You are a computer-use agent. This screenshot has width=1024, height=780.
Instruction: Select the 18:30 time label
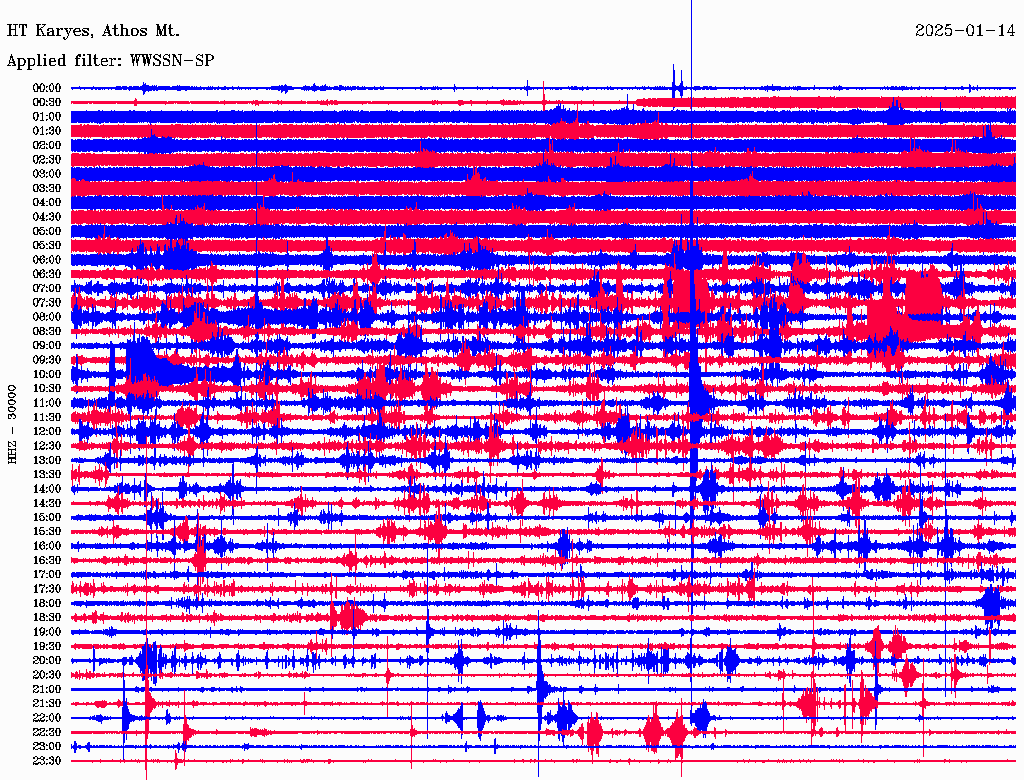click(x=47, y=618)
